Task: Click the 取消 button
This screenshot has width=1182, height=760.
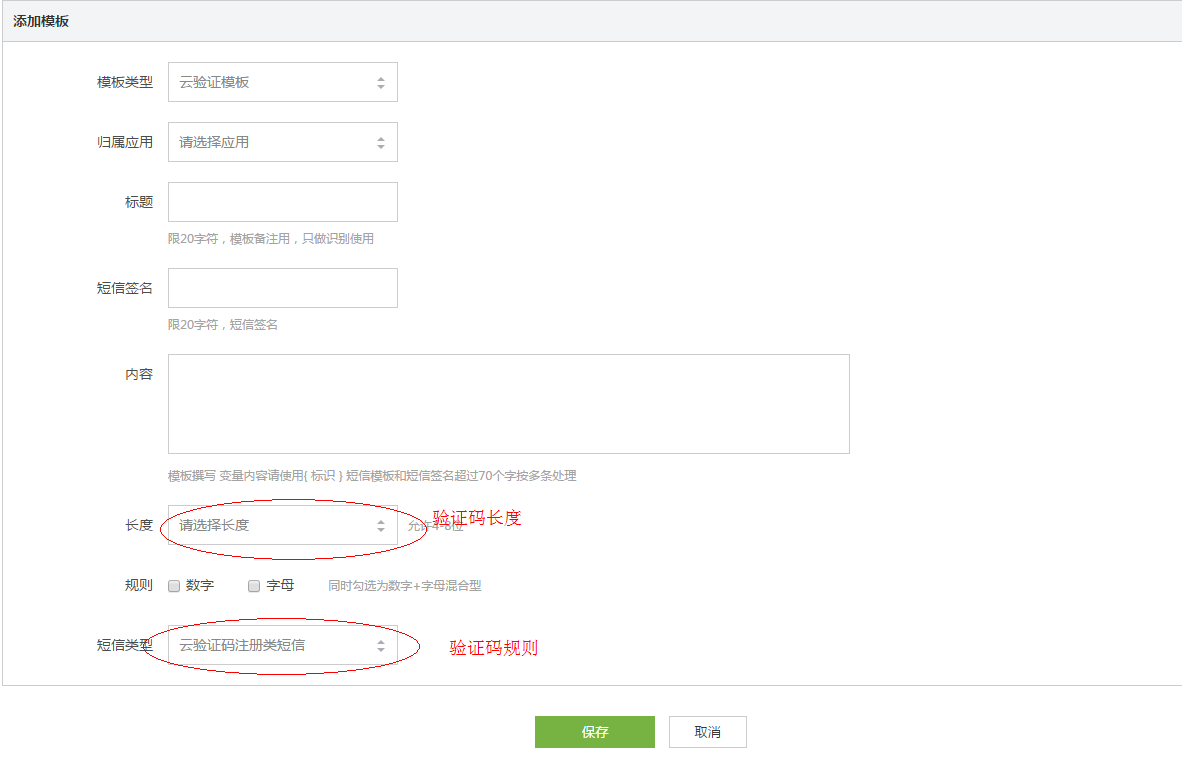Action: 707,732
